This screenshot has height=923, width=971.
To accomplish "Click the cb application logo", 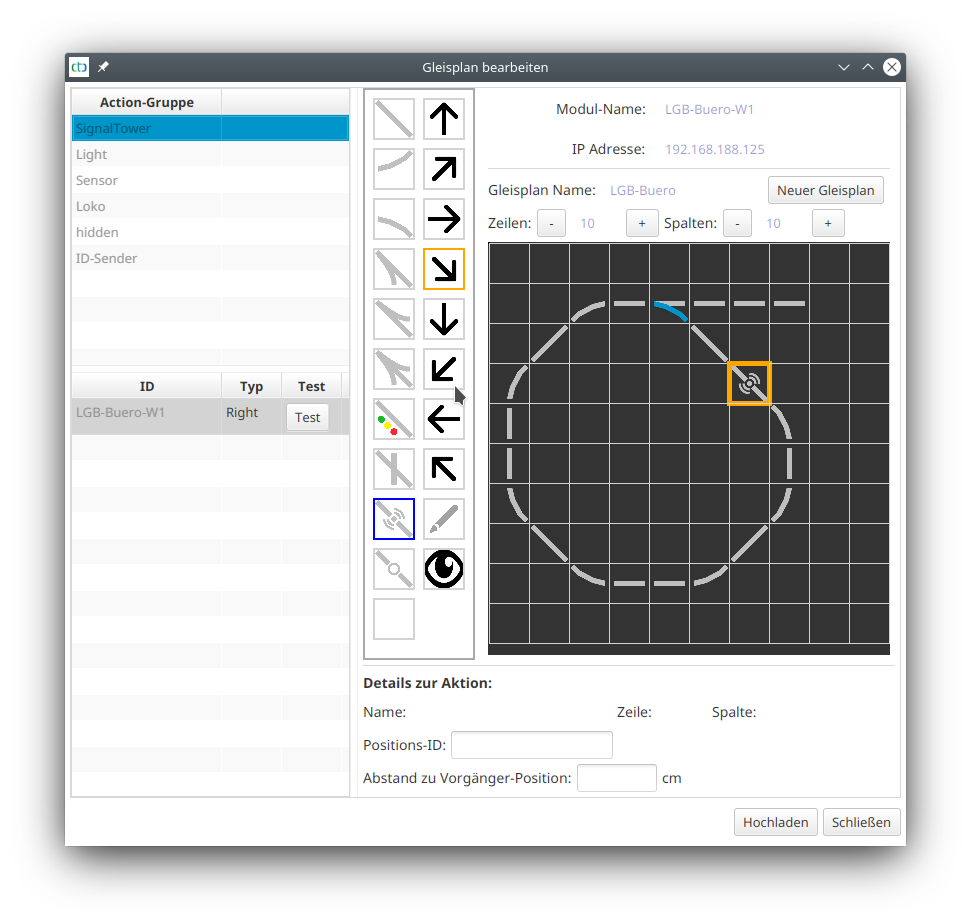I will [78, 67].
